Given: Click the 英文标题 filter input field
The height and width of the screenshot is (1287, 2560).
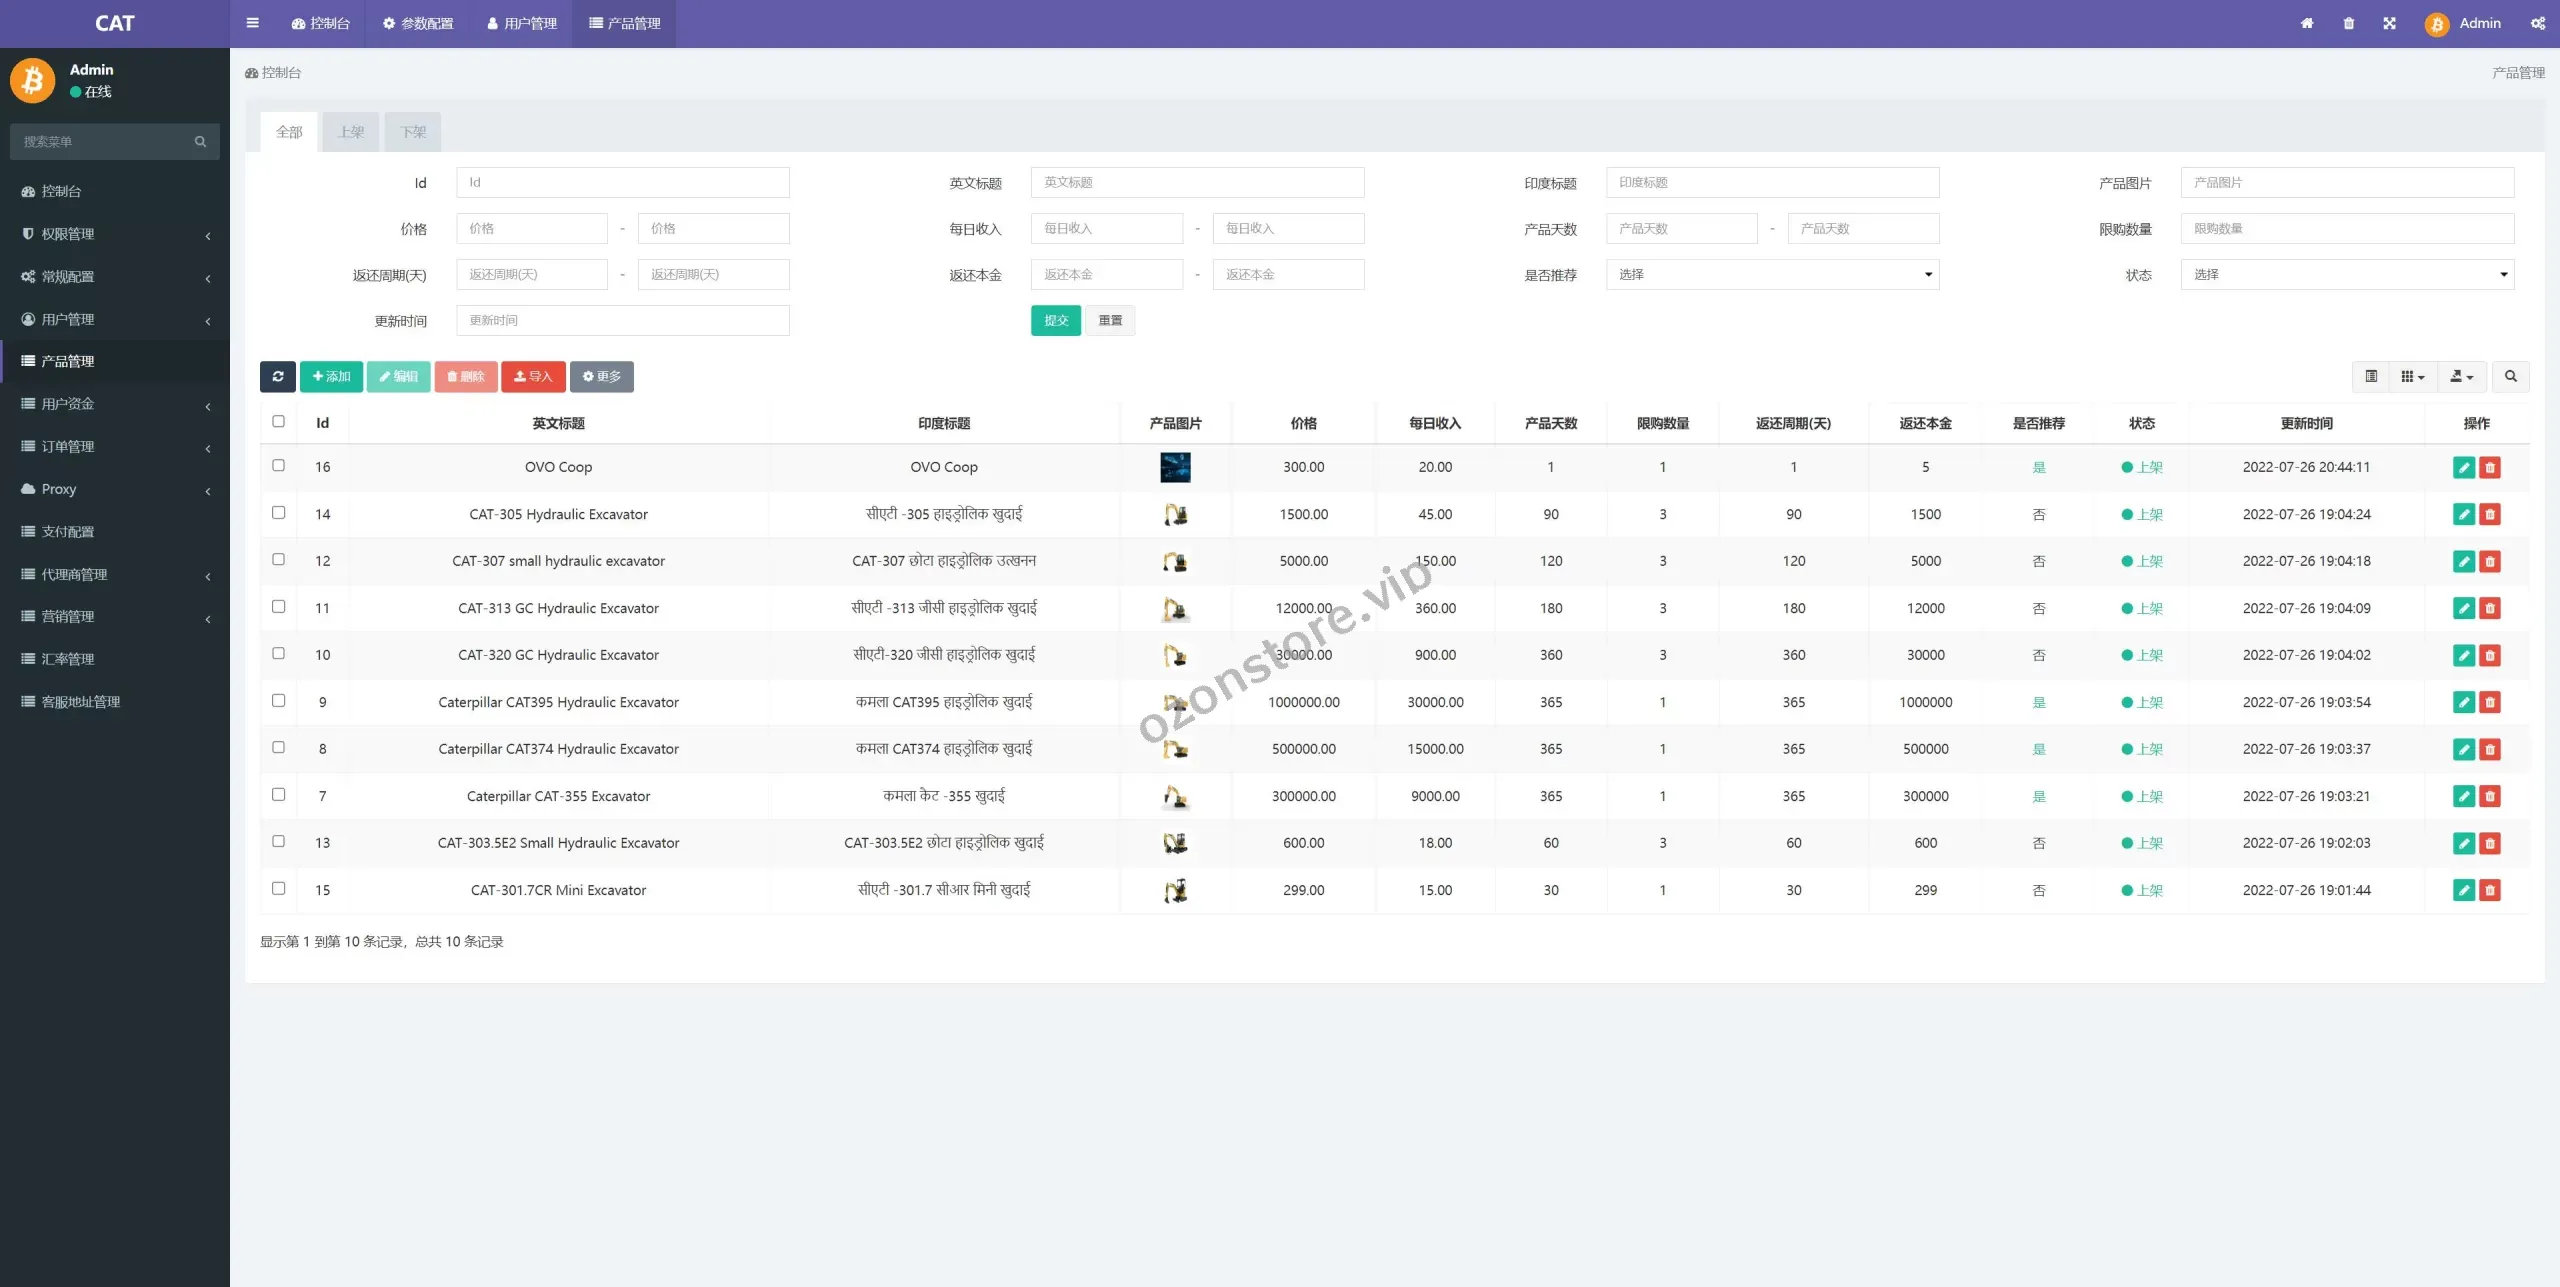Looking at the screenshot, I should (x=1197, y=183).
